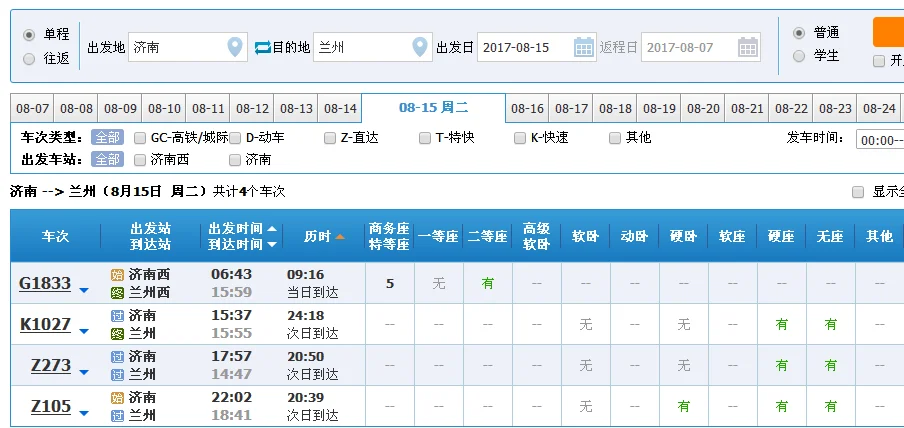The width and height of the screenshot is (904, 428).
Task: Open the G1833 train number link
Action: tap(45, 283)
